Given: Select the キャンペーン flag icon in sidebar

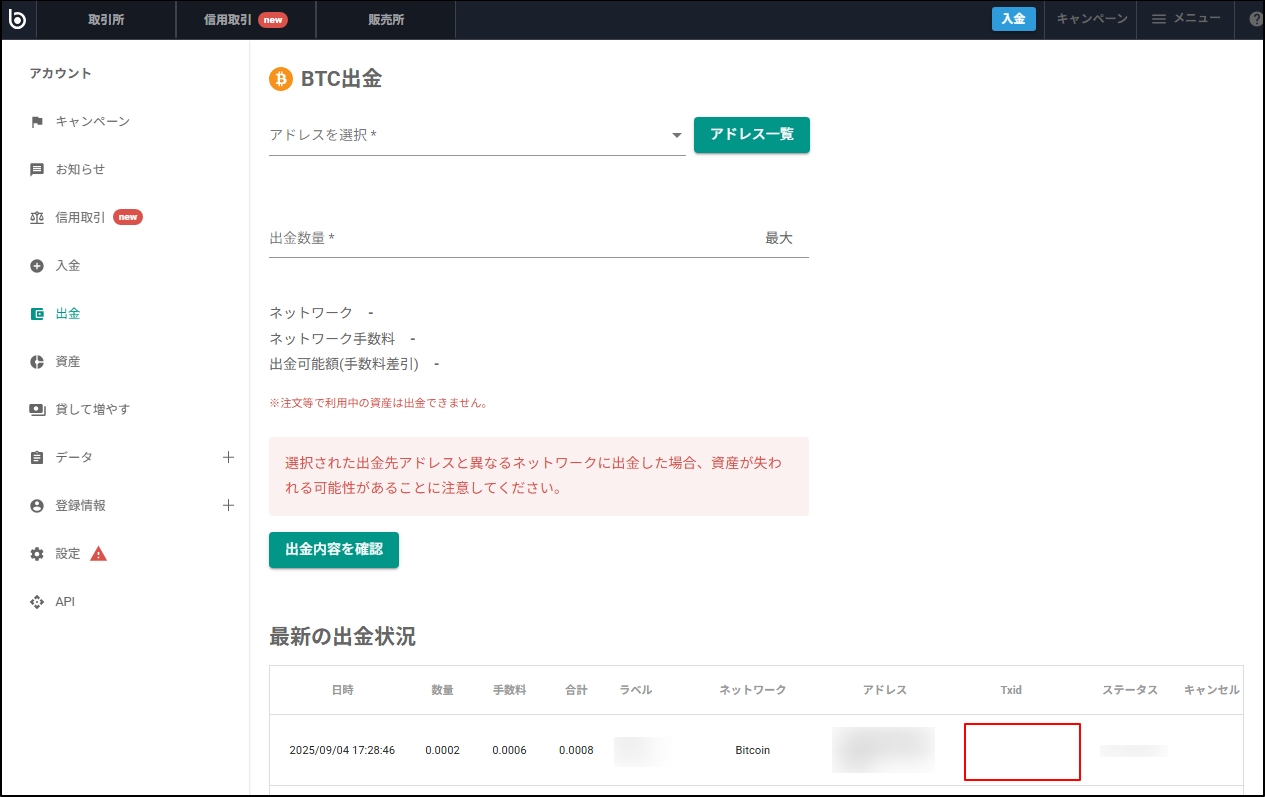Looking at the screenshot, I should 37,121.
